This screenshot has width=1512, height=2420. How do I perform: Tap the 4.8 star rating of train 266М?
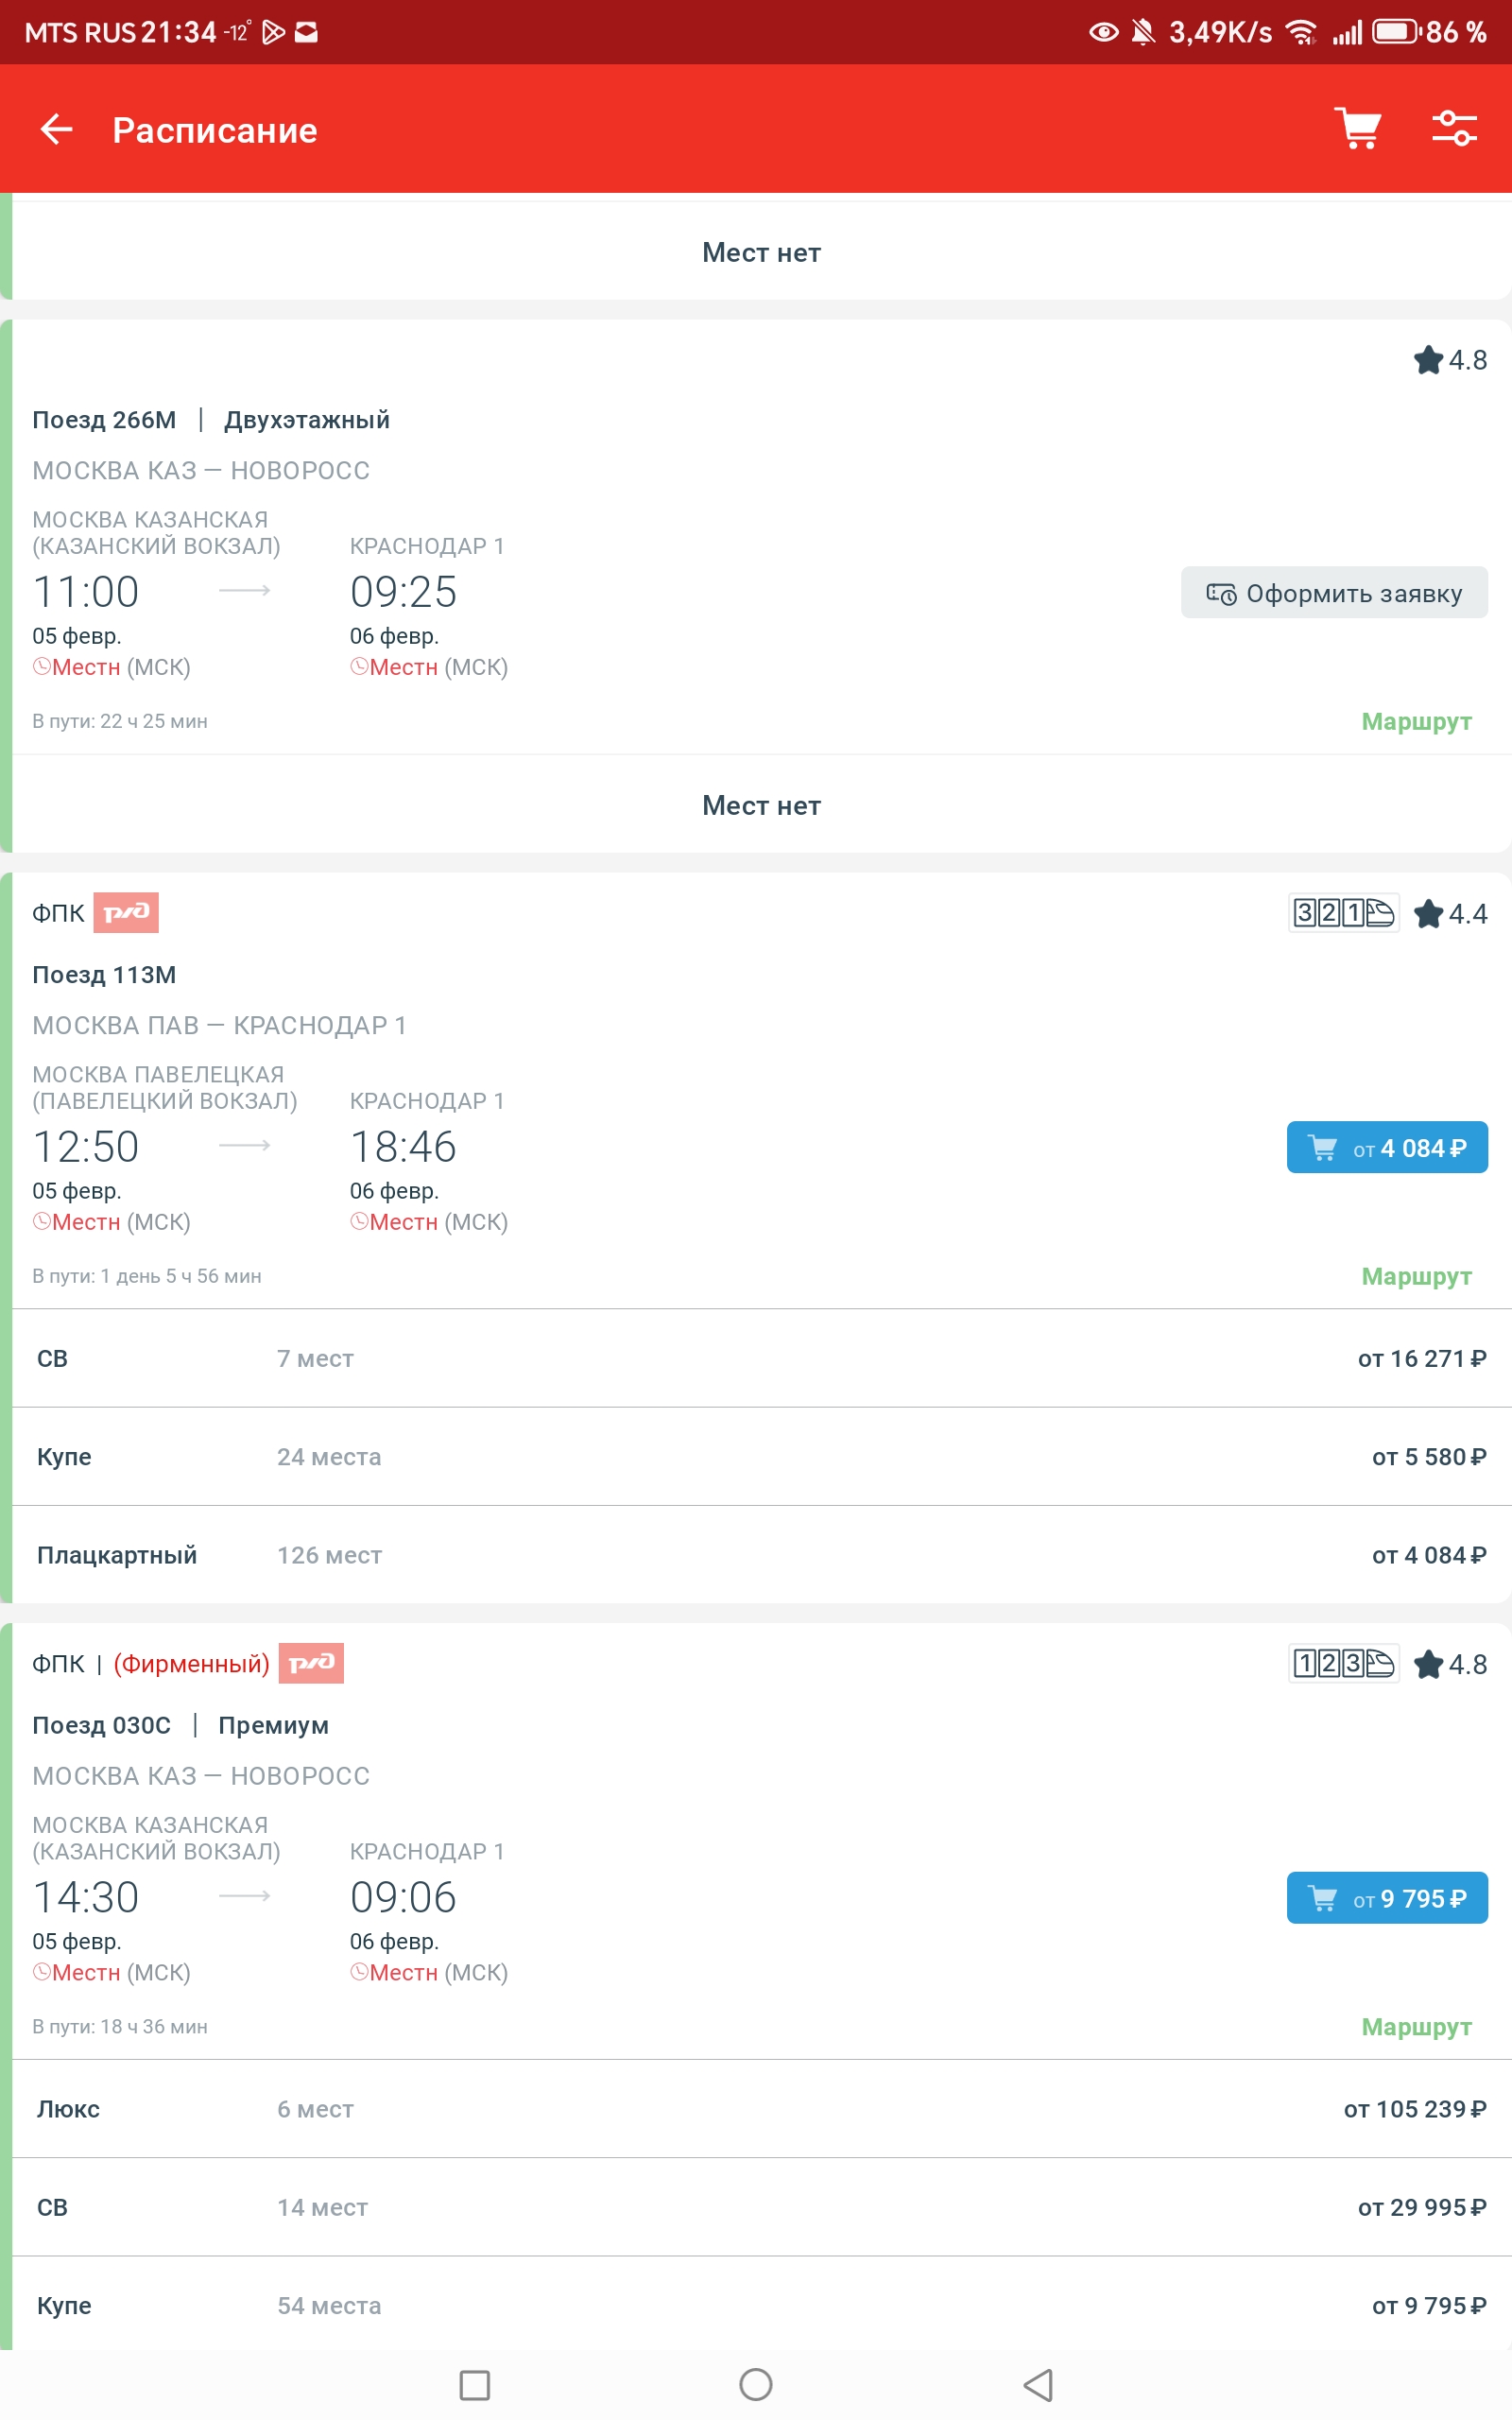(1450, 360)
